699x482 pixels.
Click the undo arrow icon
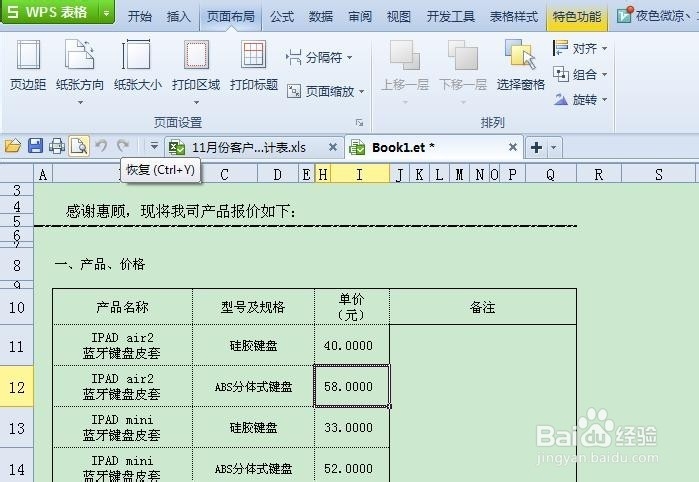pyautogui.click(x=102, y=146)
